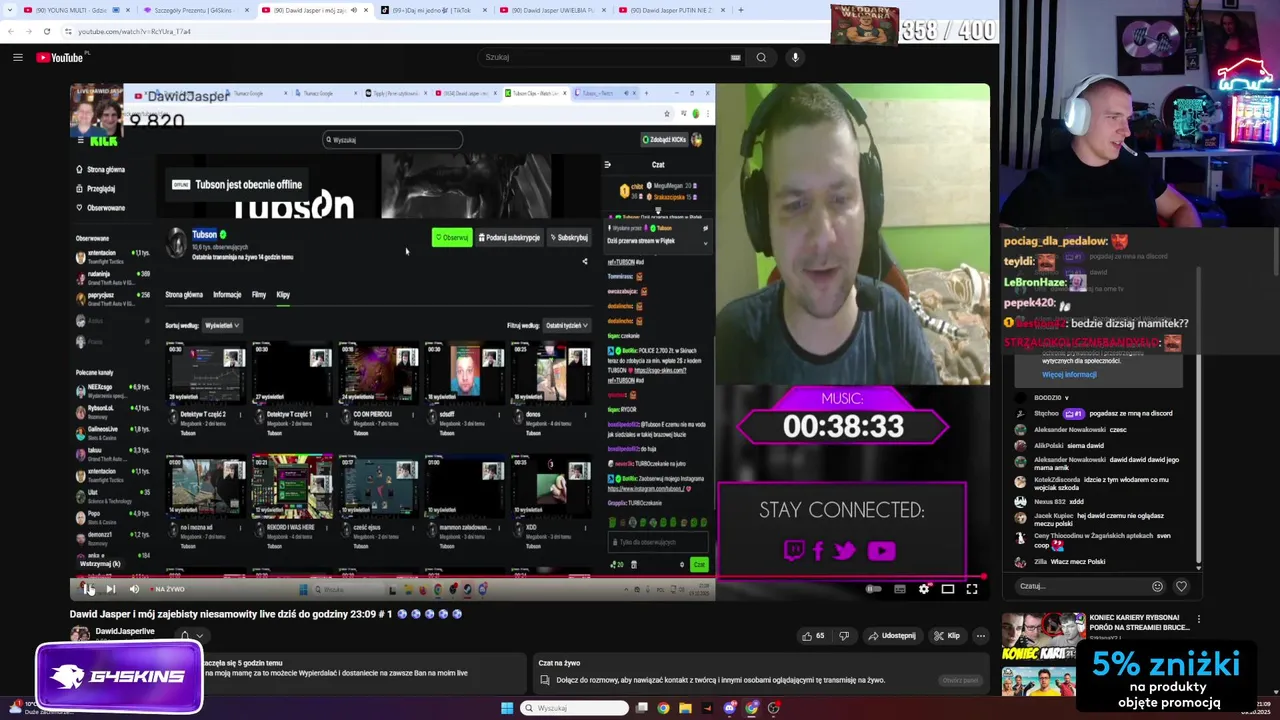
Task: Open a new browser tab
Action: point(740,10)
